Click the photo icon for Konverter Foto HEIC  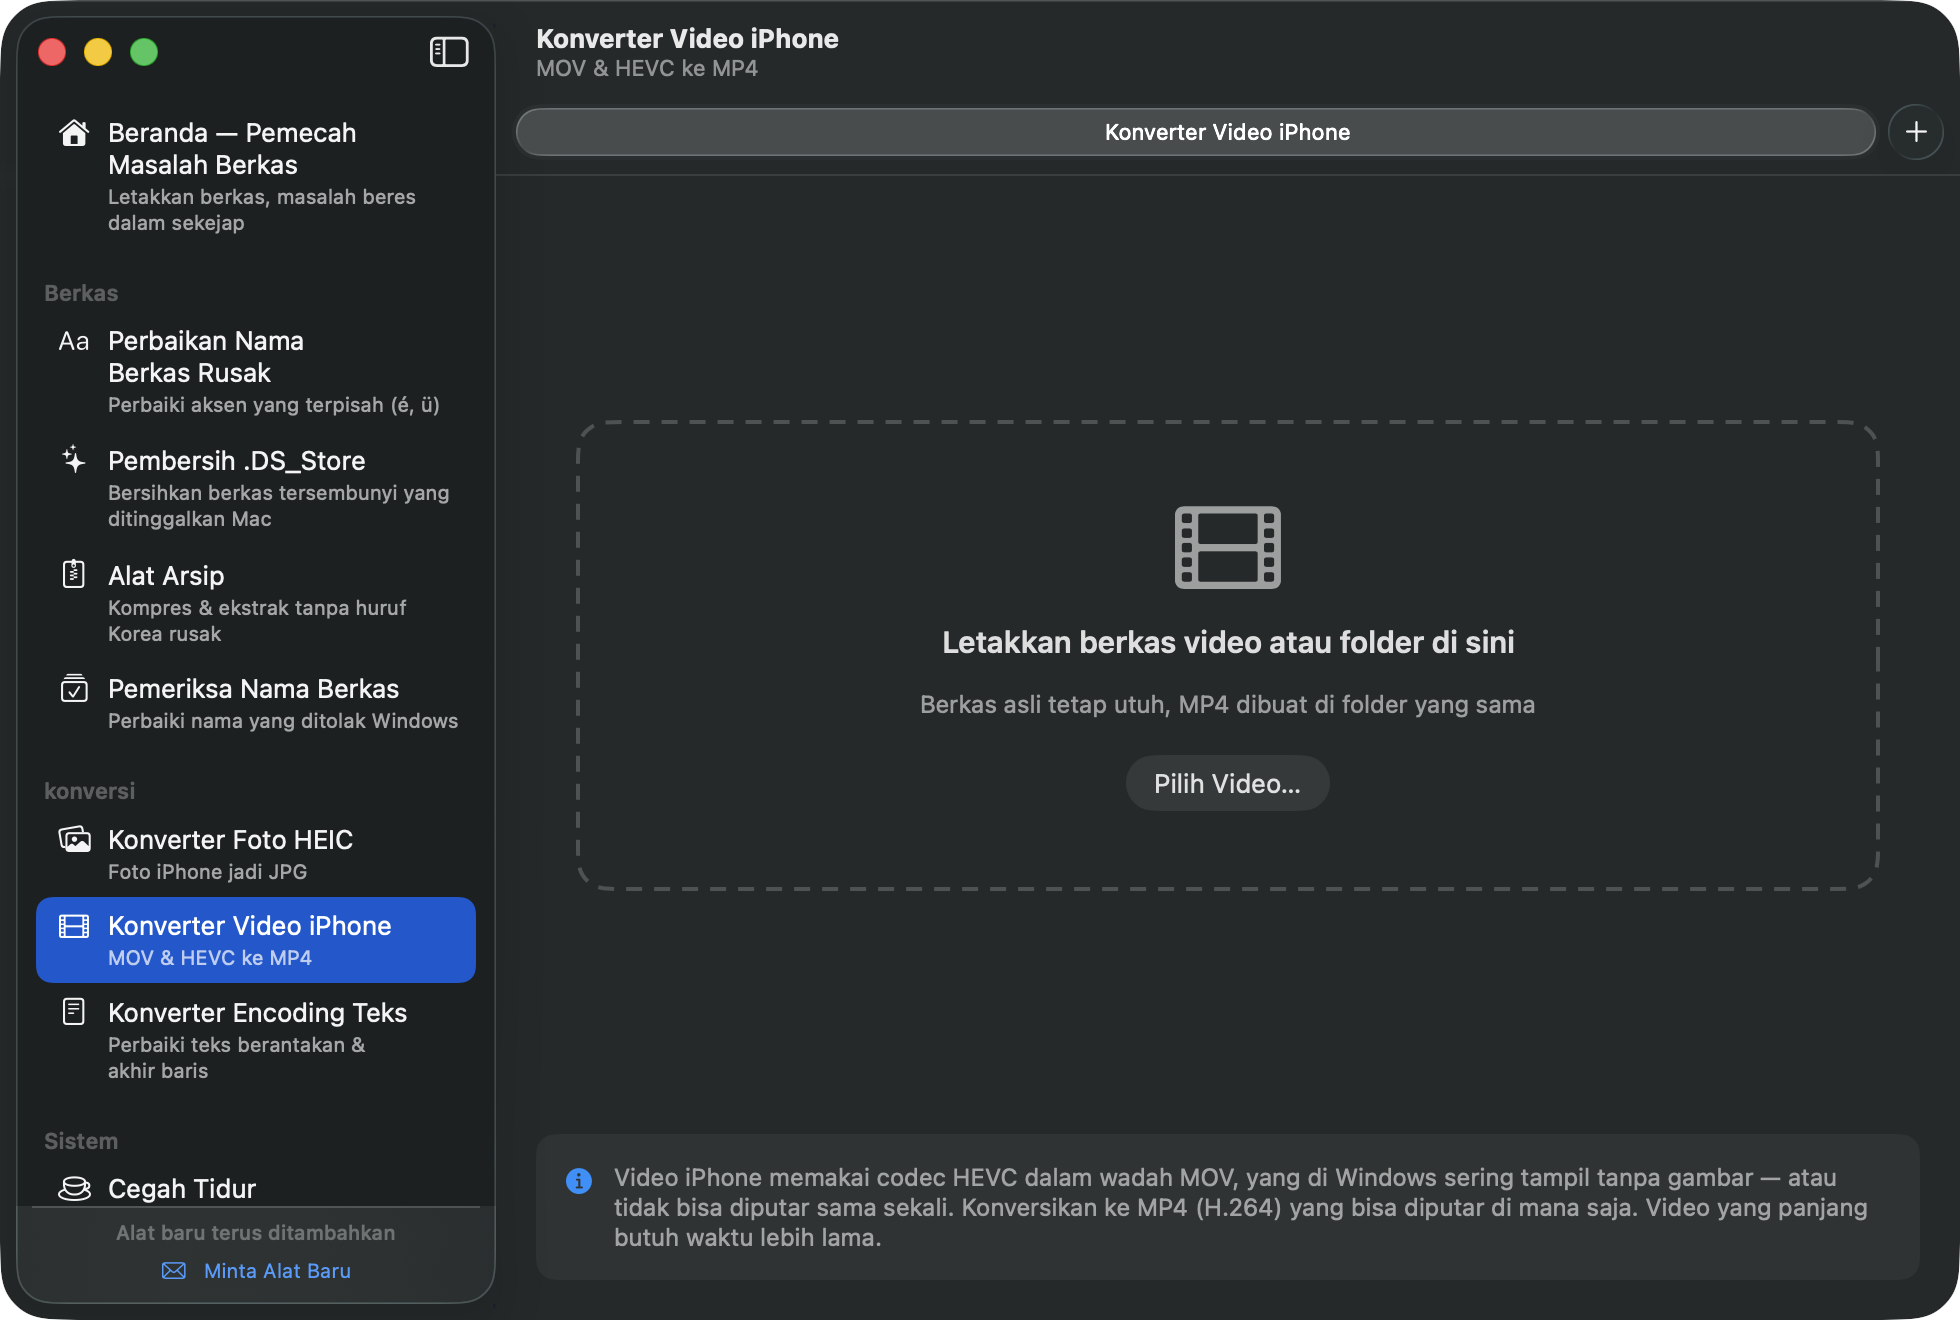(74, 839)
